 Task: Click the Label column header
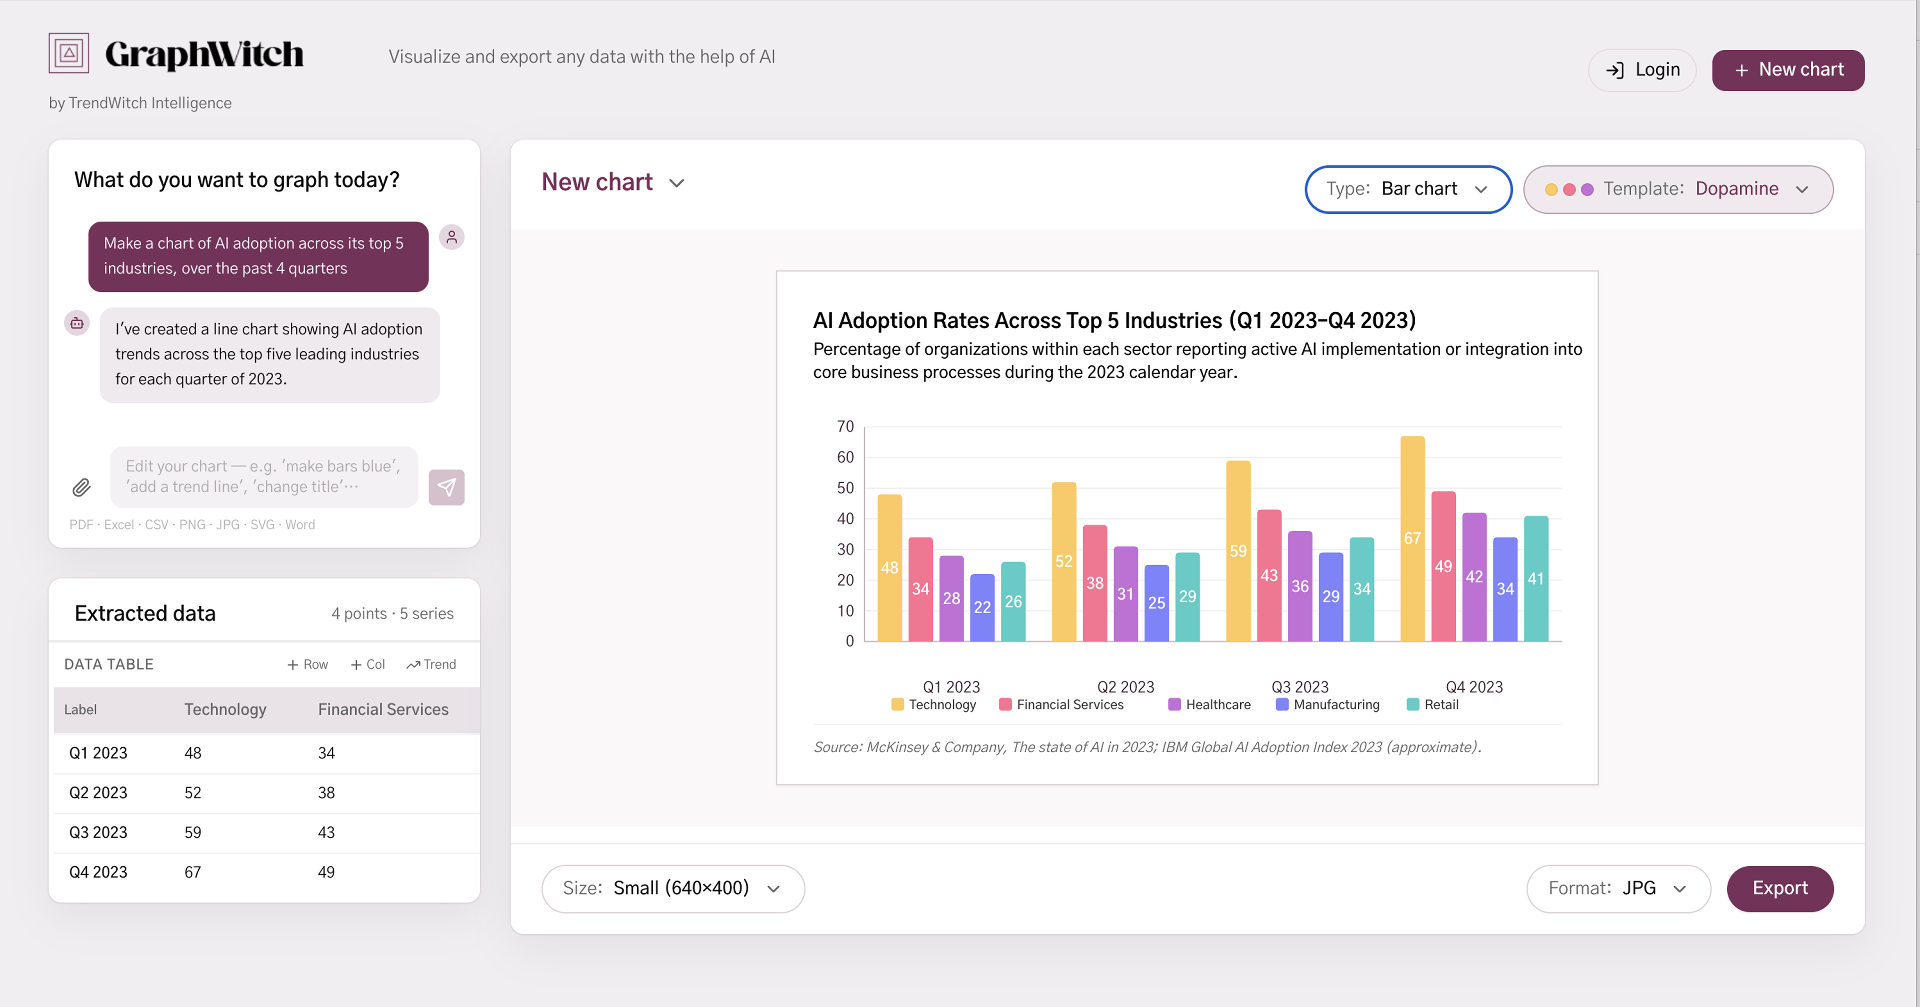click(80, 709)
